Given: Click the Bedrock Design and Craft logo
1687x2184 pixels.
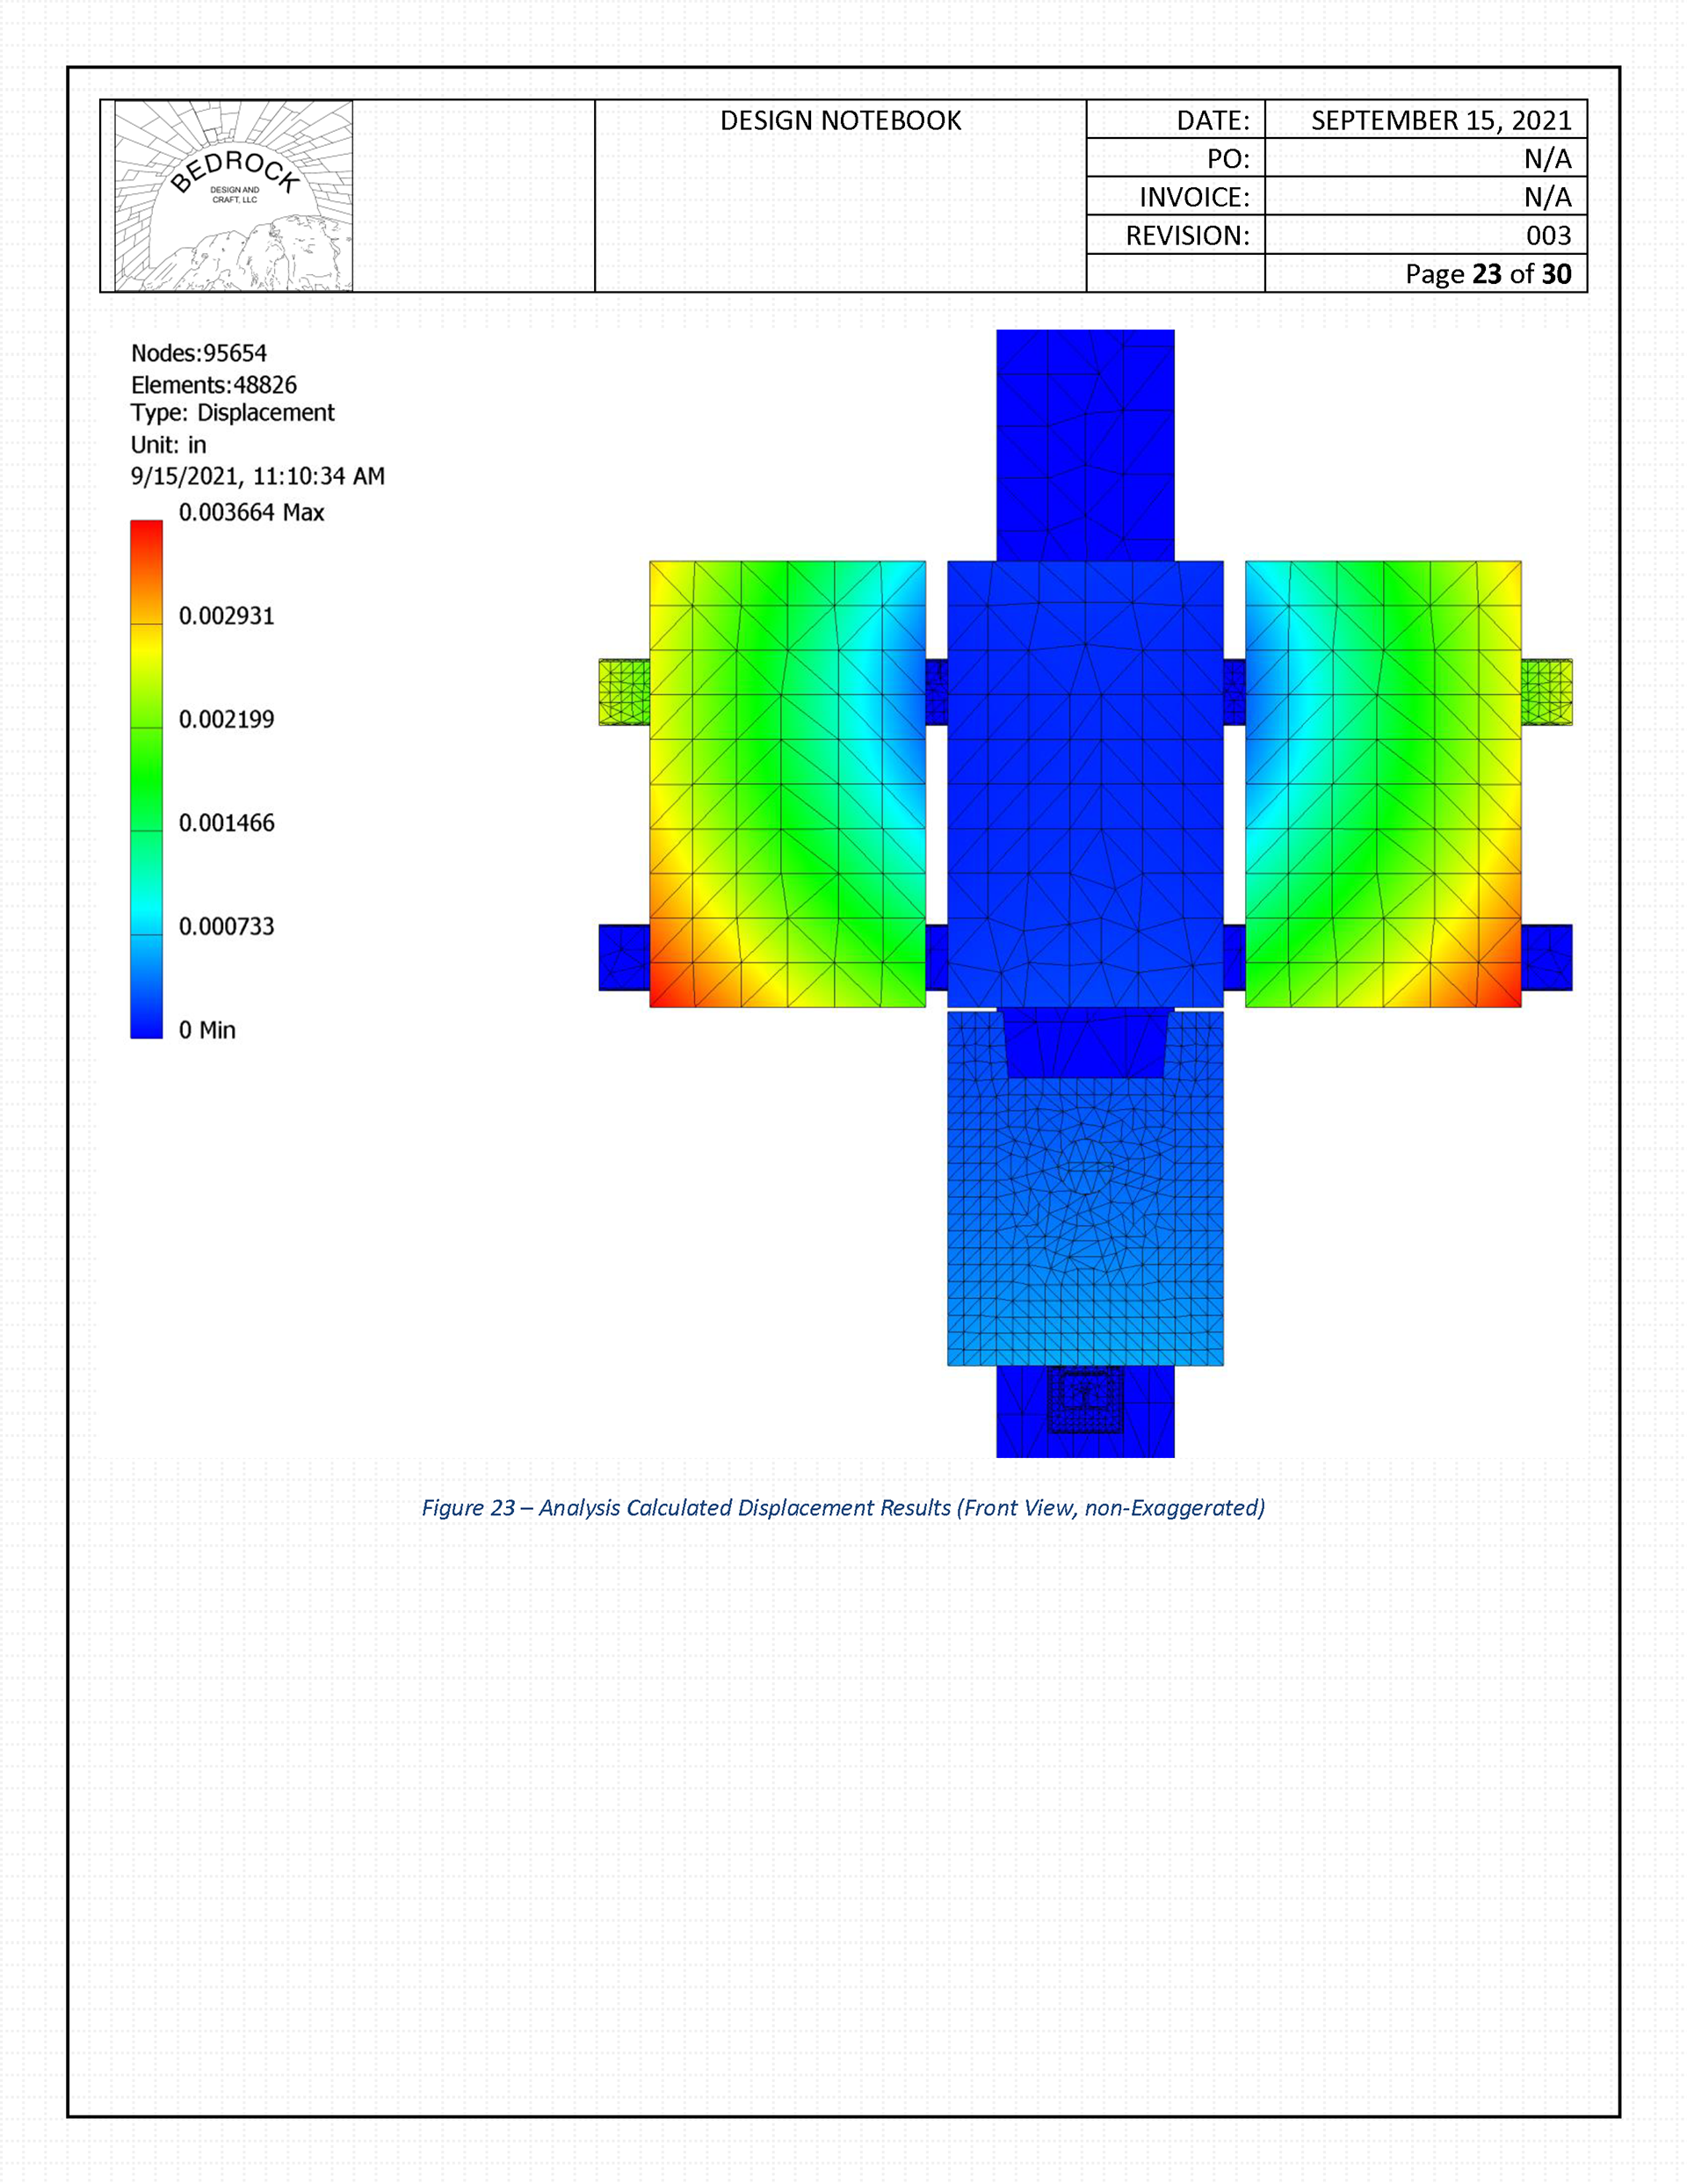Looking at the screenshot, I should click(x=233, y=196).
